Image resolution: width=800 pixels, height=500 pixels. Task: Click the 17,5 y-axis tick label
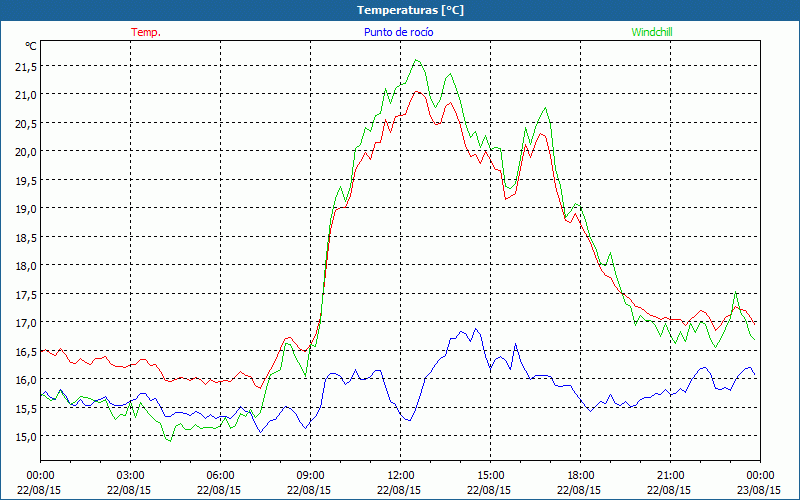click(25, 295)
